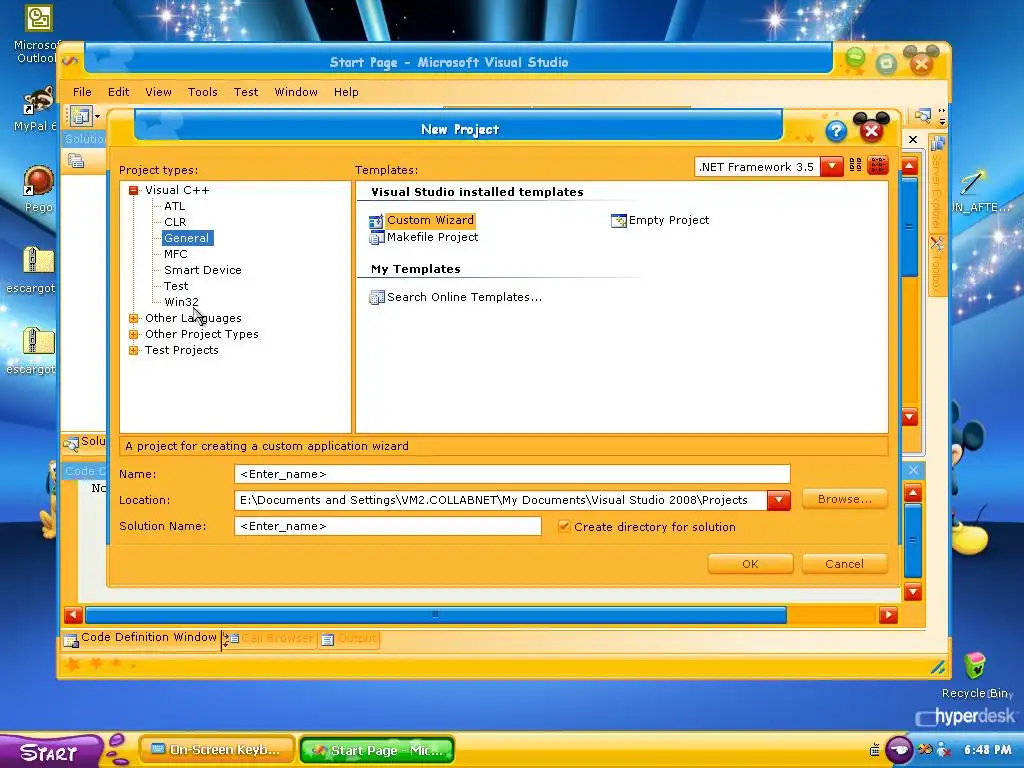The image size is (1024, 768).
Task: Open the Test menu
Action: point(246,92)
